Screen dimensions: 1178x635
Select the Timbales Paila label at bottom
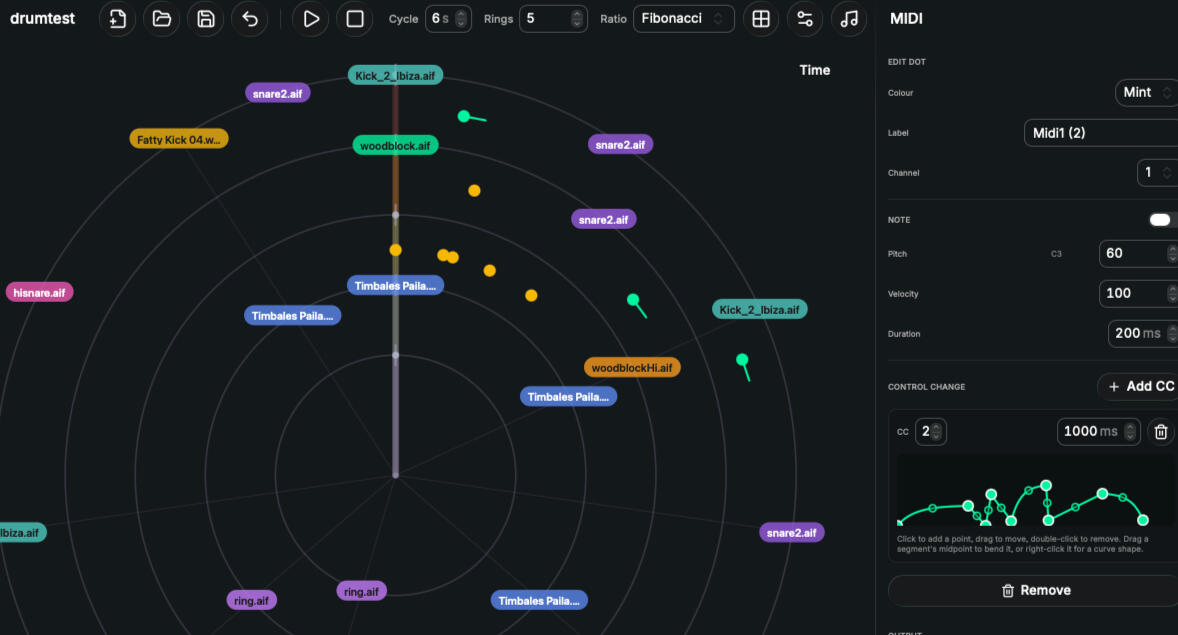tap(539, 600)
